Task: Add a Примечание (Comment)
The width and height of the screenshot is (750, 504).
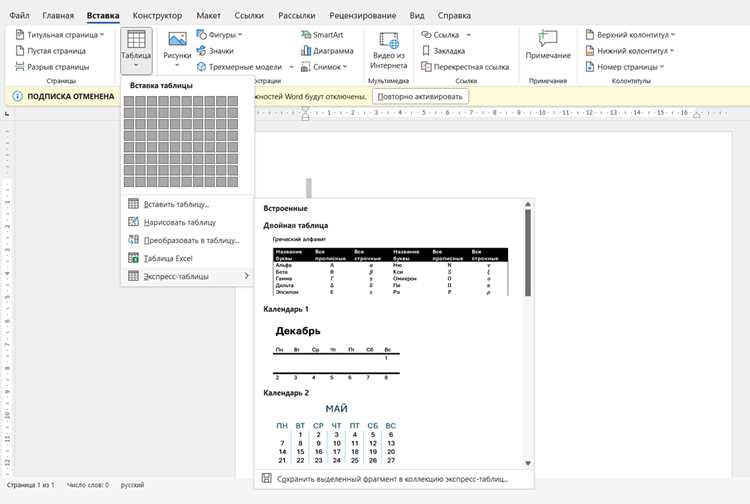Action: point(548,45)
